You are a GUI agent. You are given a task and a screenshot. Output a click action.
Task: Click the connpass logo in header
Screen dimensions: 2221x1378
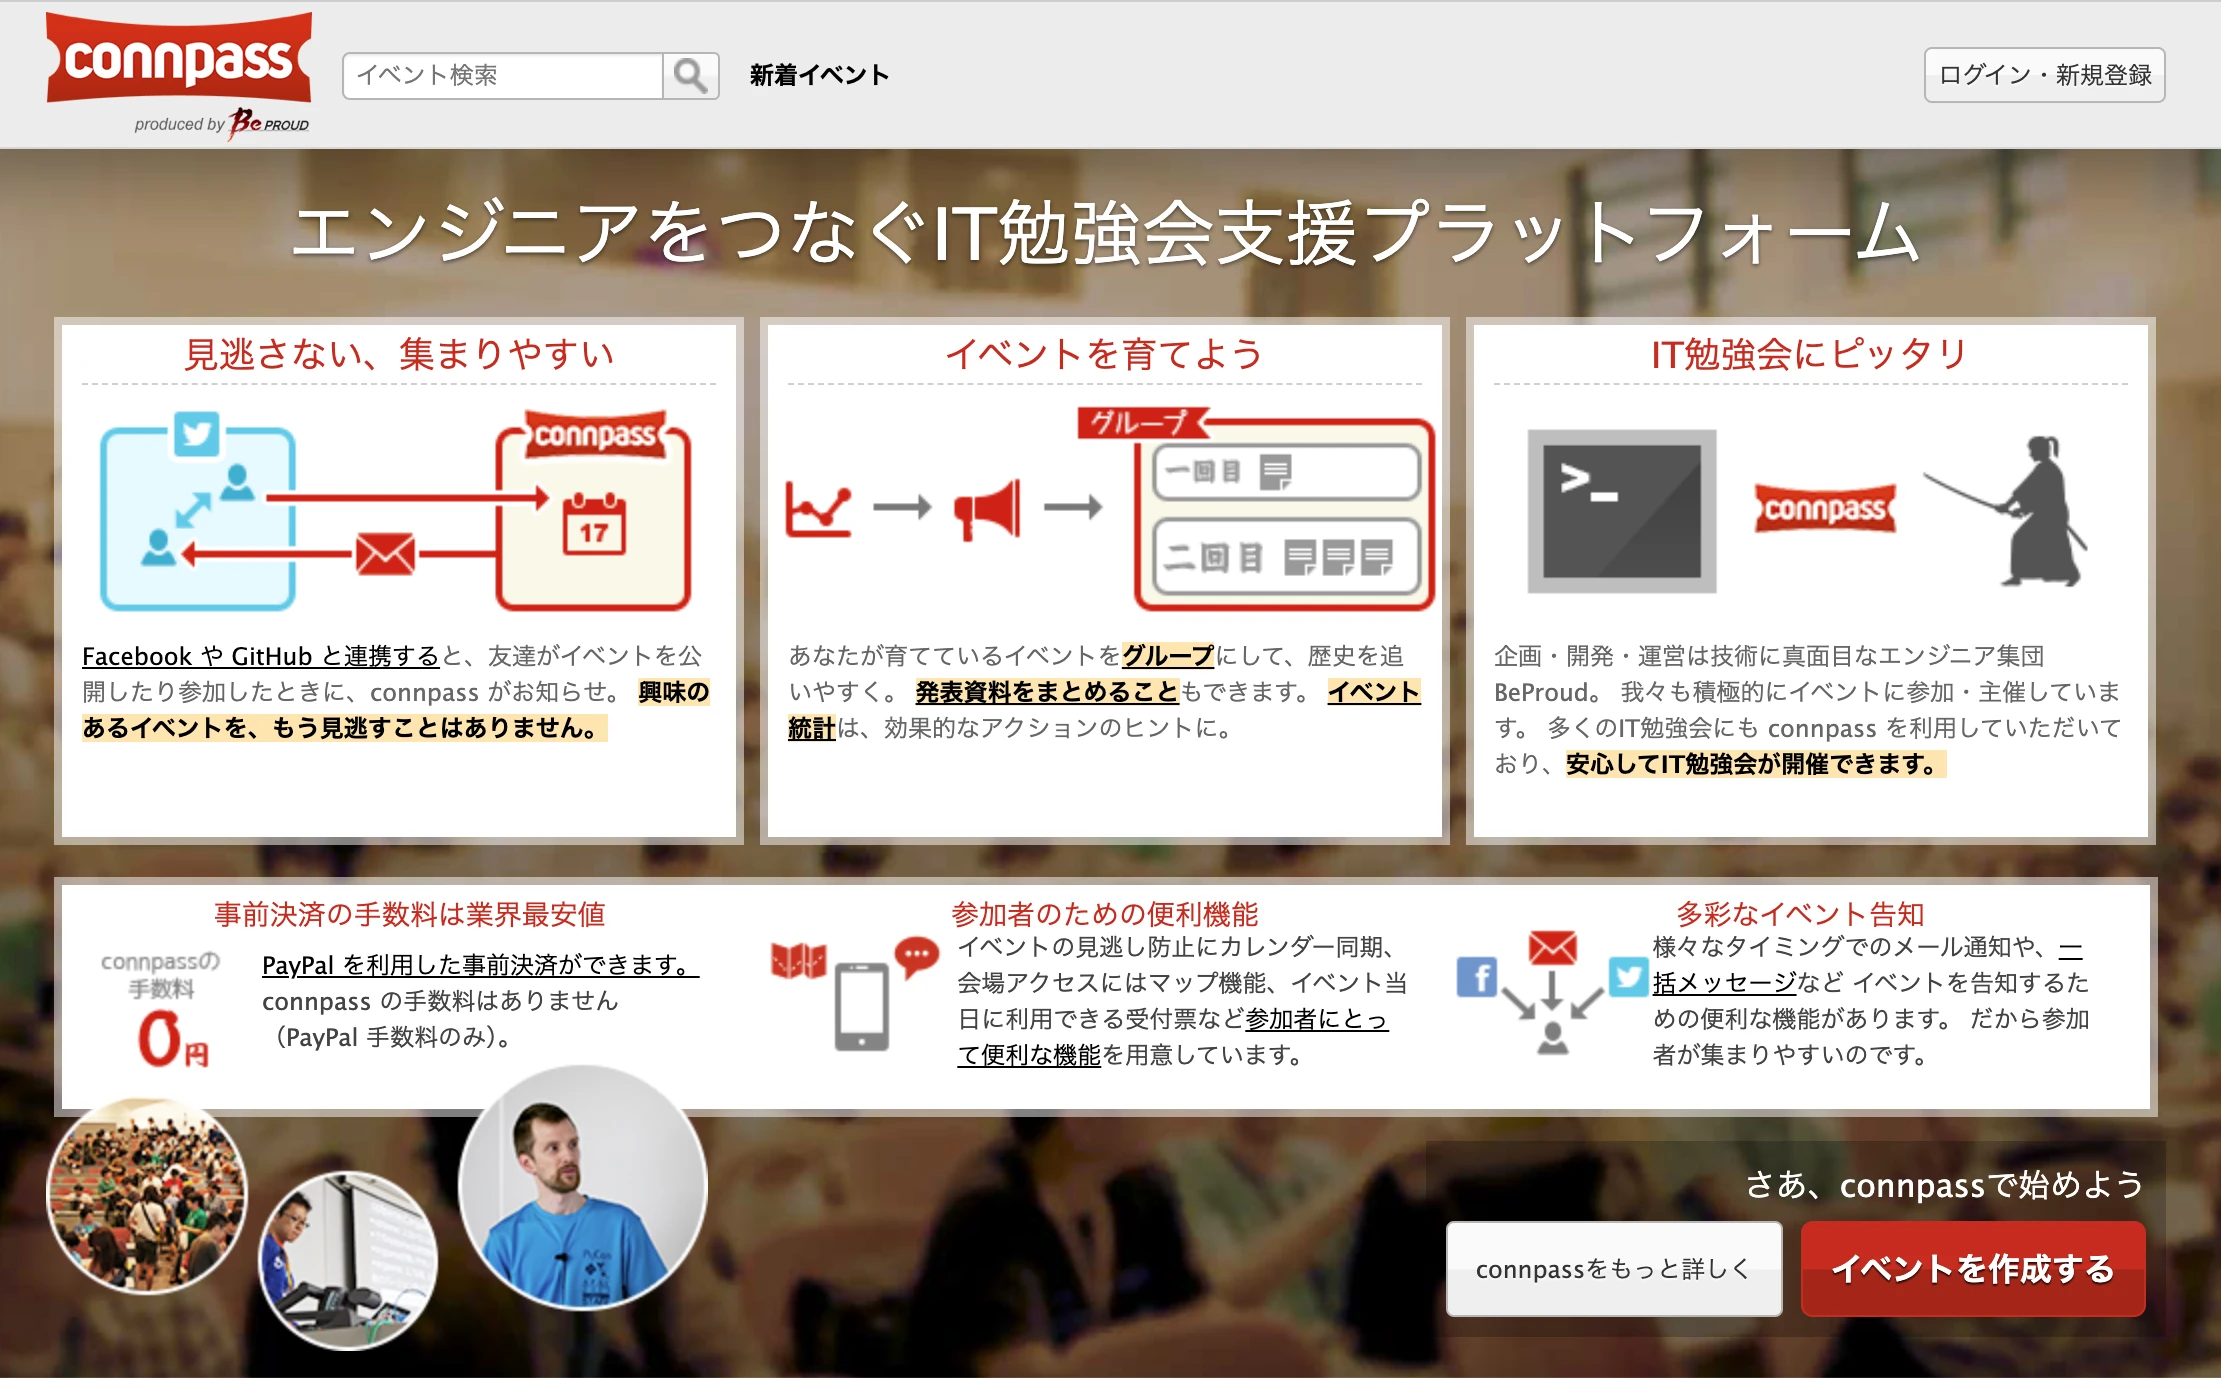pos(178,58)
